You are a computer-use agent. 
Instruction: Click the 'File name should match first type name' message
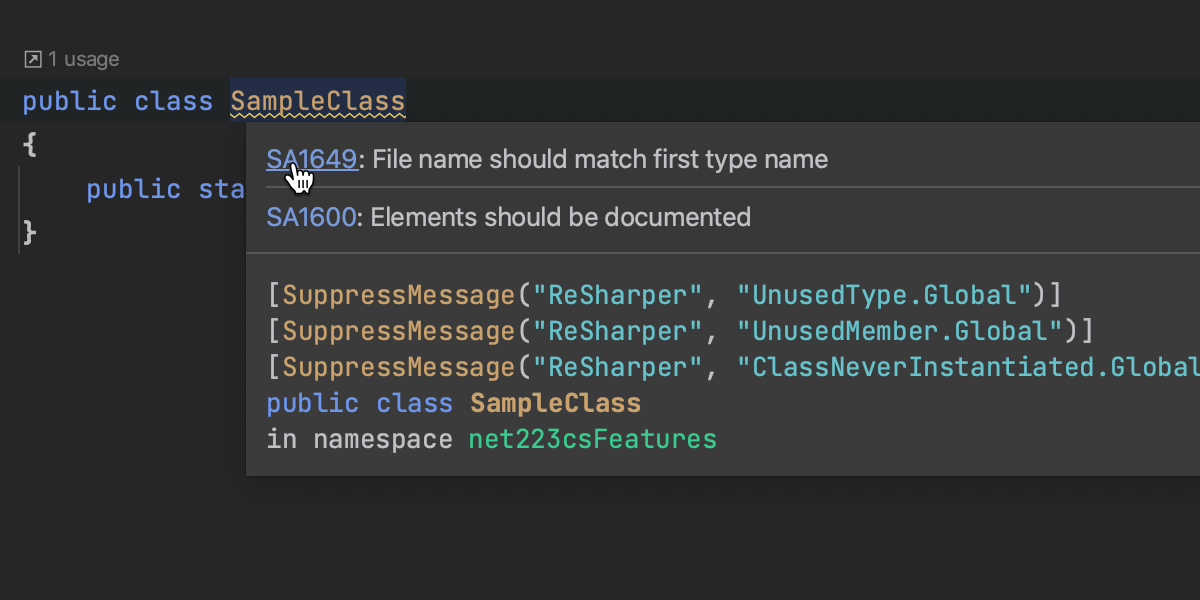click(x=599, y=159)
